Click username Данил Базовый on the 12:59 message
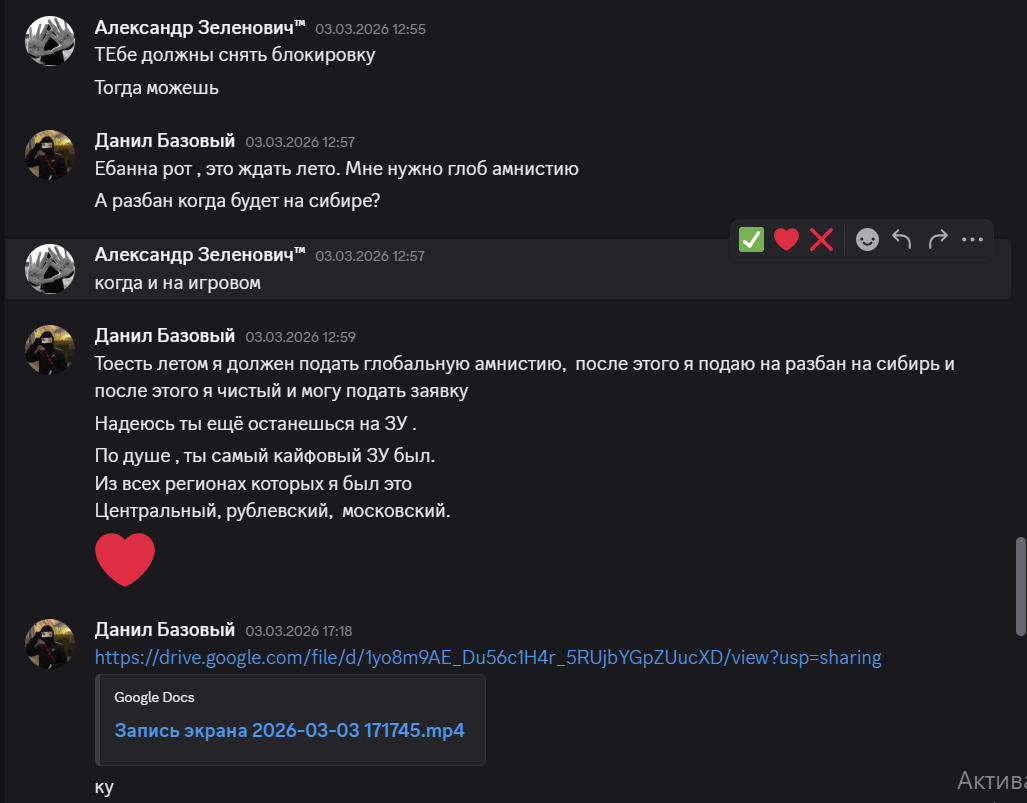 pos(165,336)
